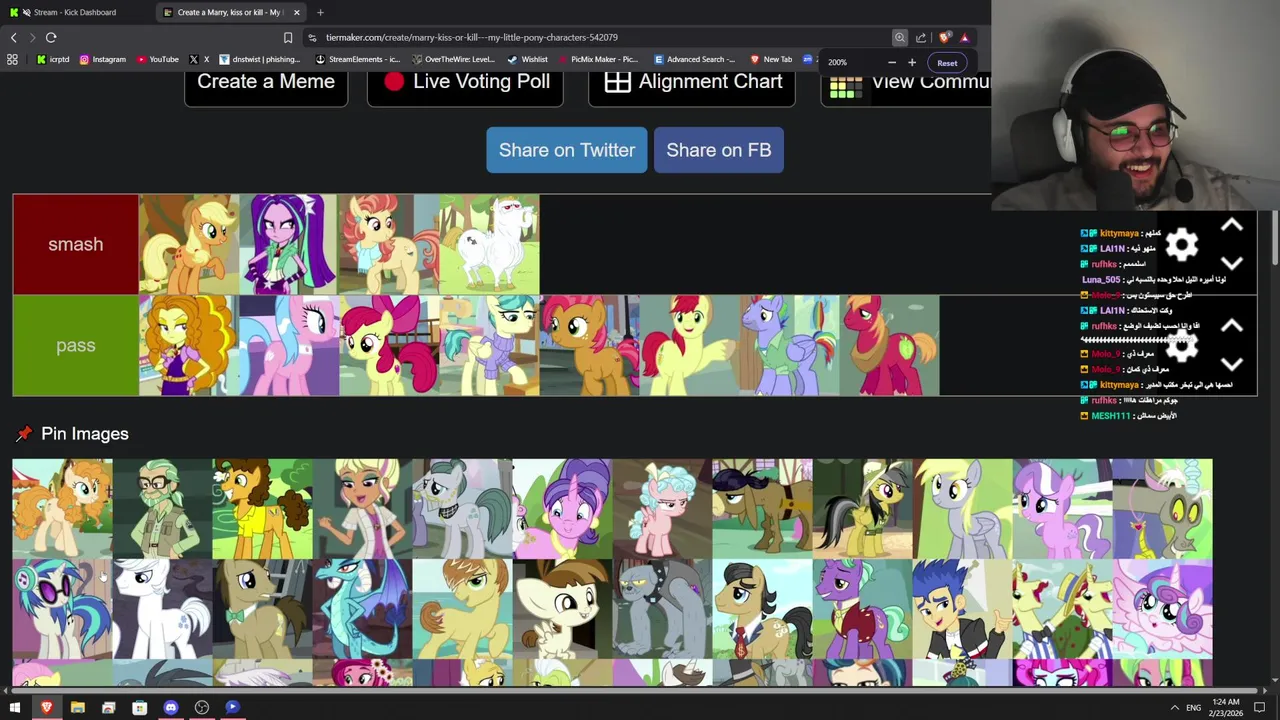
Task: Open File Explorer from taskbar
Action: (77, 707)
